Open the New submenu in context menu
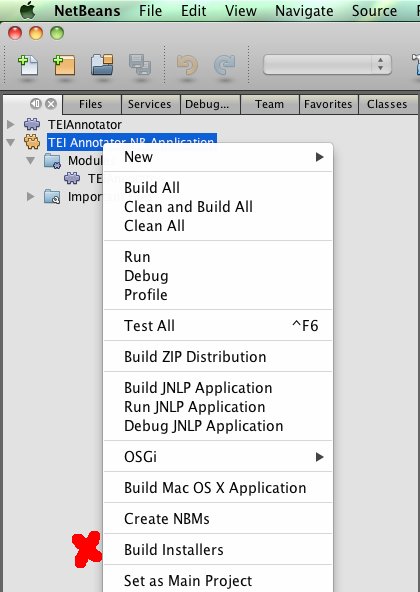 [x=218, y=157]
